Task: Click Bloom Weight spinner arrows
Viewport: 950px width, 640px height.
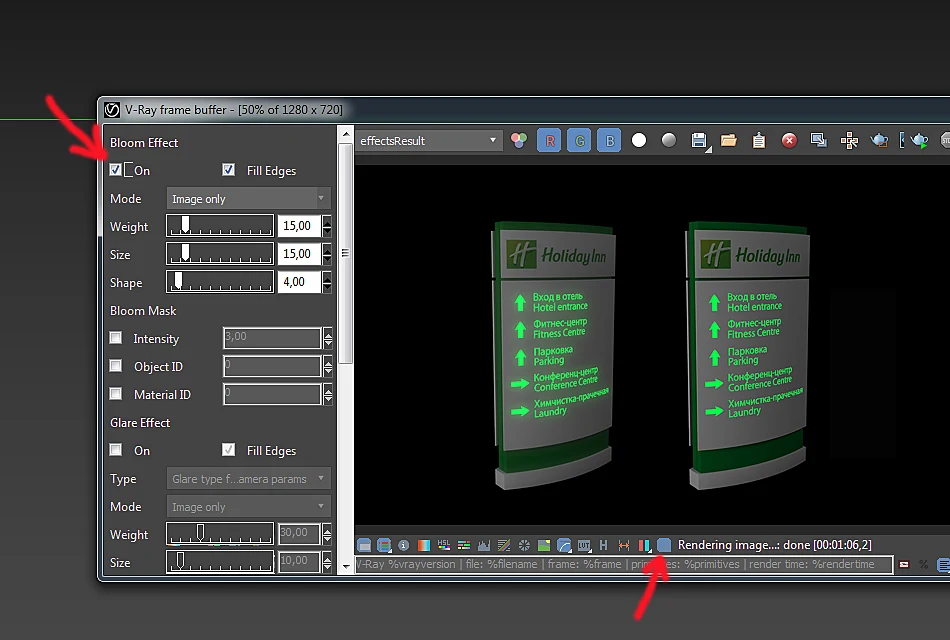Action: [x=327, y=226]
